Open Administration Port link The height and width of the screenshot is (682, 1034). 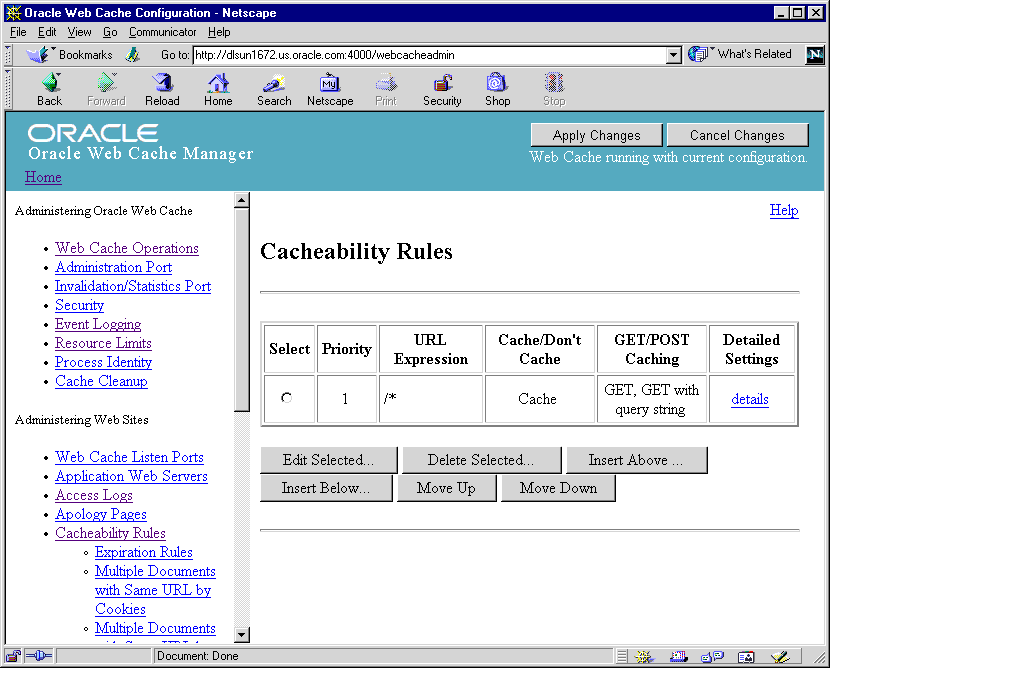tap(113, 267)
